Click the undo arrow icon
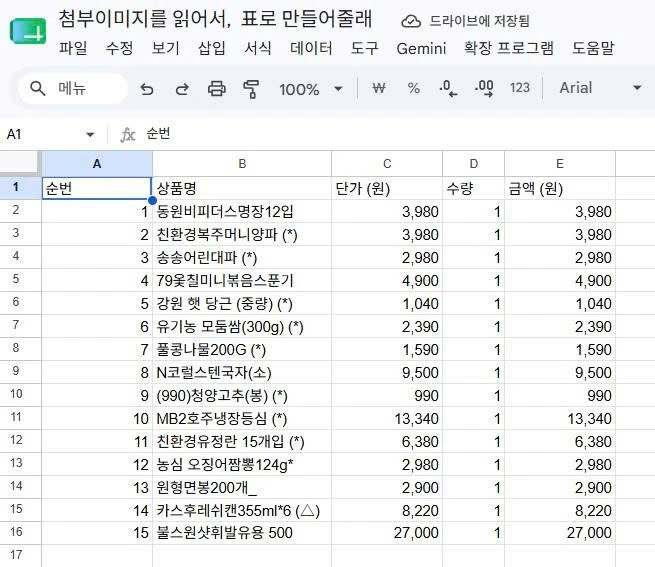The height and width of the screenshot is (567, 655). pyautogui.click(x=147, y=89)
